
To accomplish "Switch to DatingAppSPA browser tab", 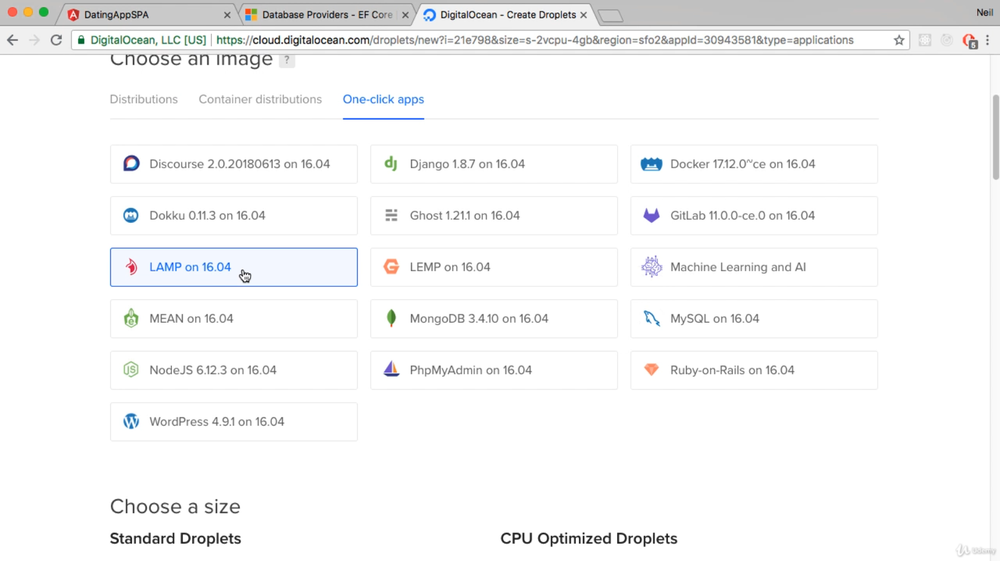I will [148, 15].
